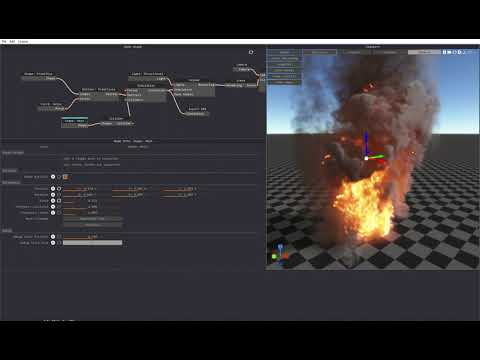
Task: Open the Edit menu
Action: [x=12, y=42]
